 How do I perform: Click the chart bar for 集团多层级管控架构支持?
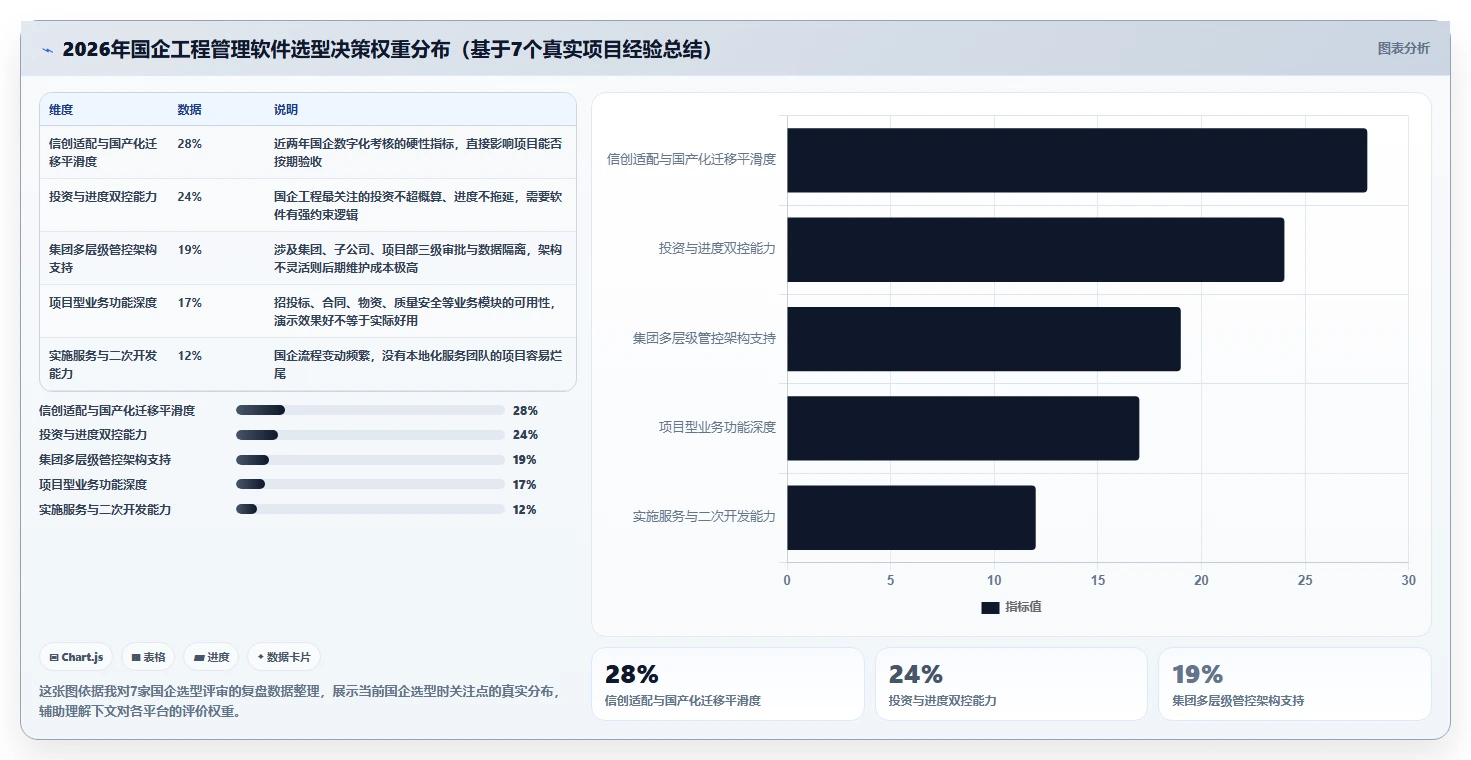click(984, 339)
